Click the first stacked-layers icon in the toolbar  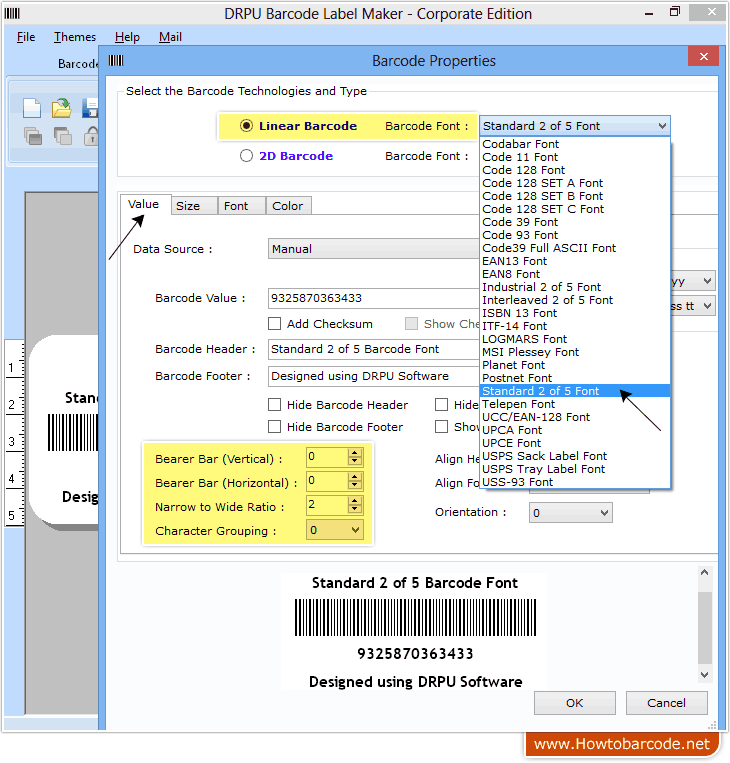pos(32,136)
